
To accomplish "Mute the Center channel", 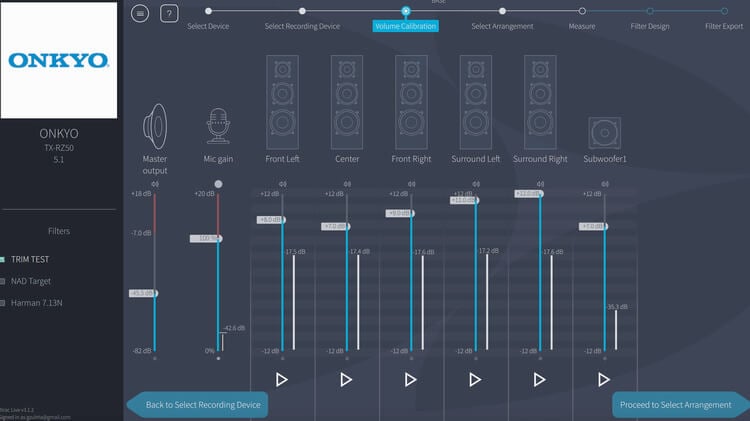I will (347, 184).
